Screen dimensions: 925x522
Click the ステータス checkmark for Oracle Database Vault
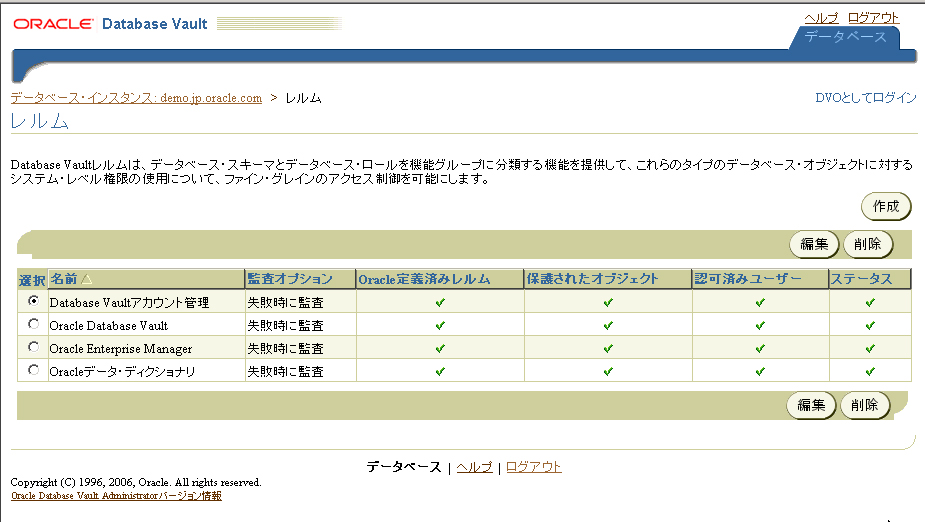(870, 326)
